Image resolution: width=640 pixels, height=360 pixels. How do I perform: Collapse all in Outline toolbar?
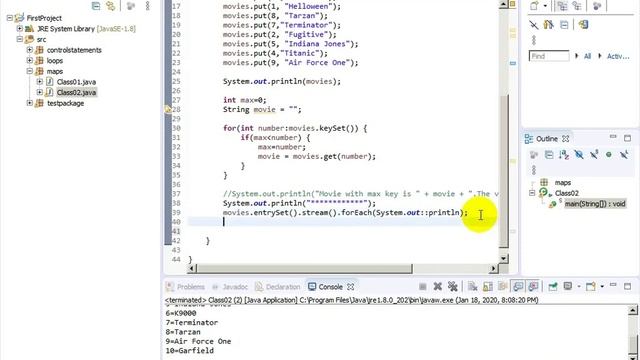tap(549, 155)
